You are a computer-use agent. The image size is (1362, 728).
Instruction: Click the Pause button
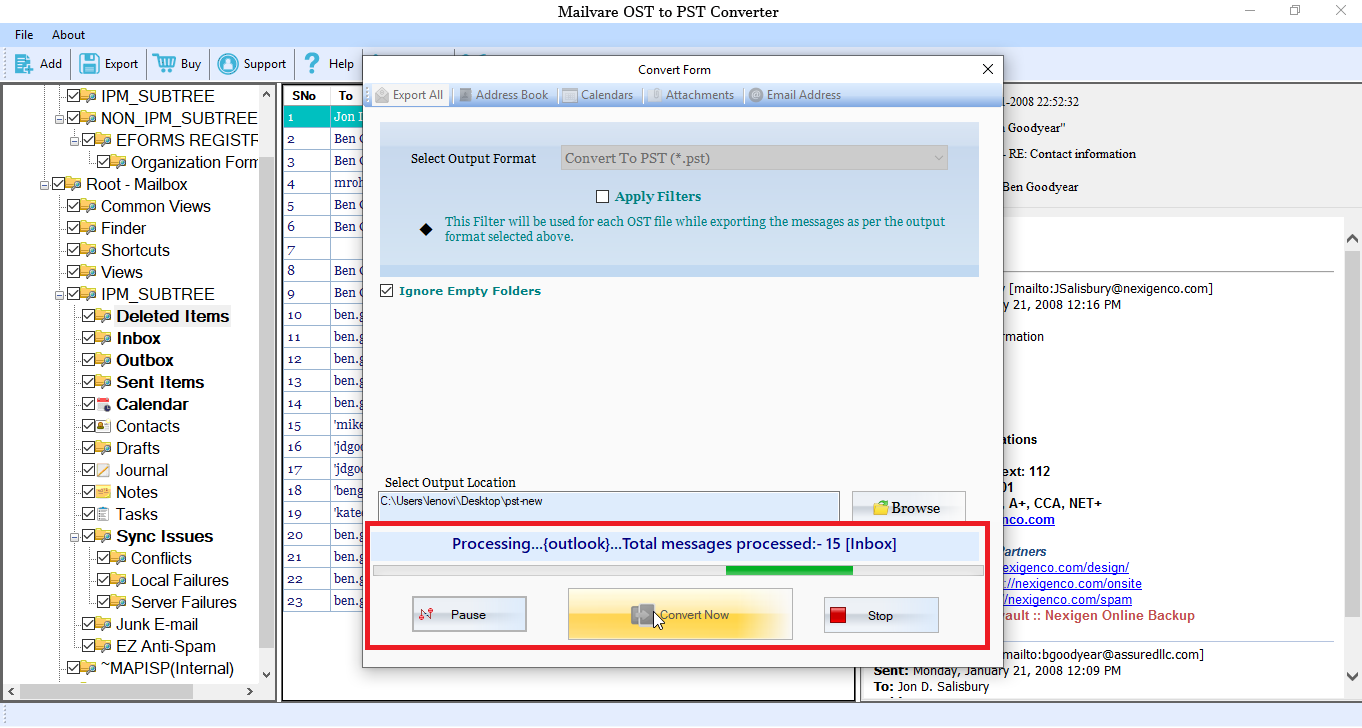469,615
